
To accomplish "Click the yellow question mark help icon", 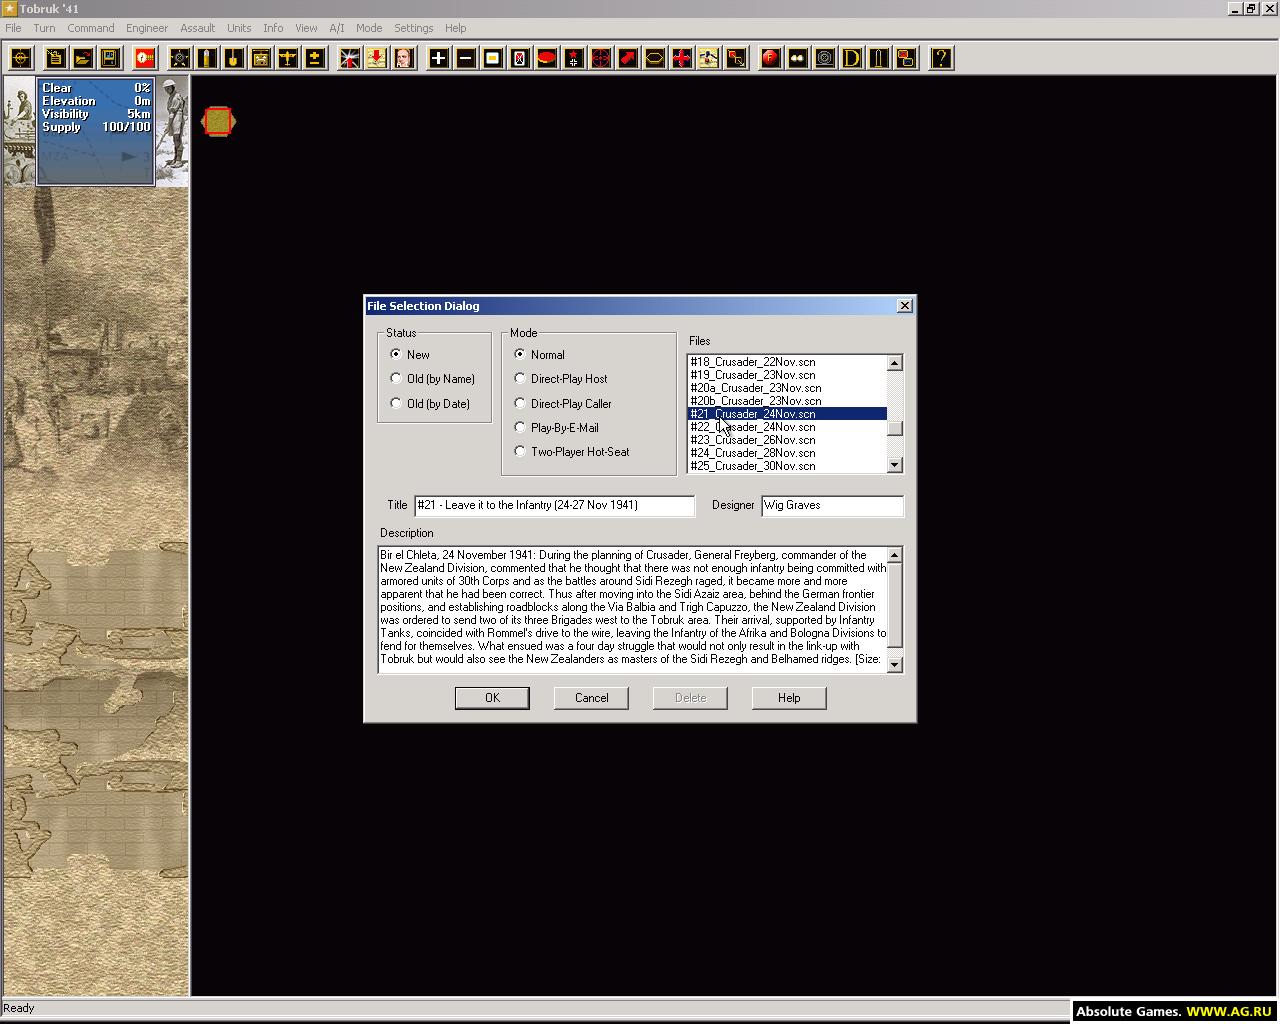I will [x=940, y=58].
